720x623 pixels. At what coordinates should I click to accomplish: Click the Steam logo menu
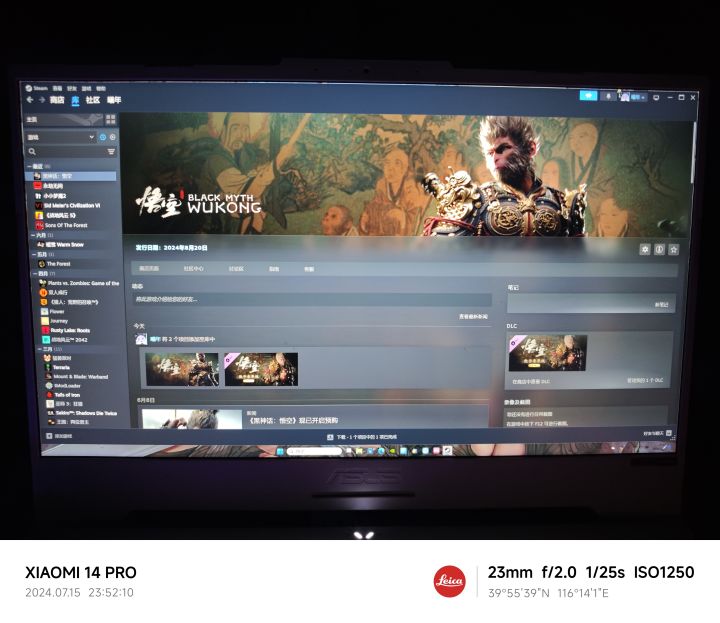(37, 88)
